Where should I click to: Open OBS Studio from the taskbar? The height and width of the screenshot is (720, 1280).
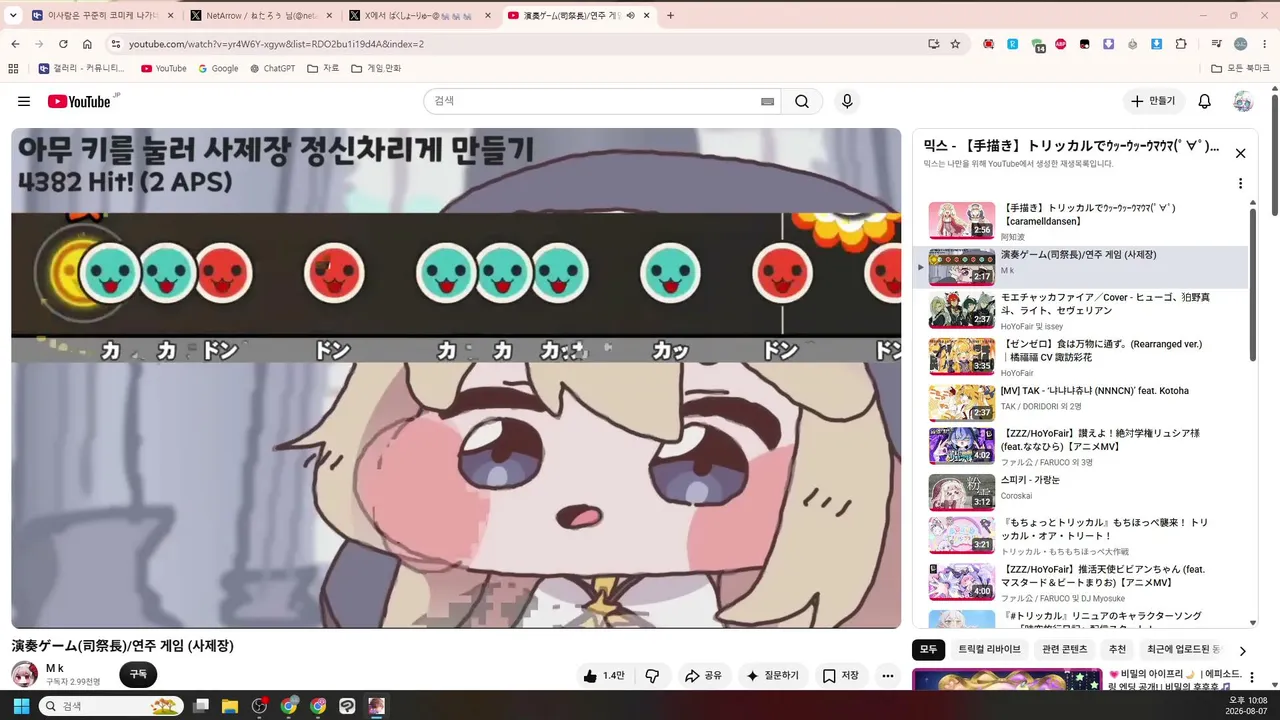[x=260, y=706]
